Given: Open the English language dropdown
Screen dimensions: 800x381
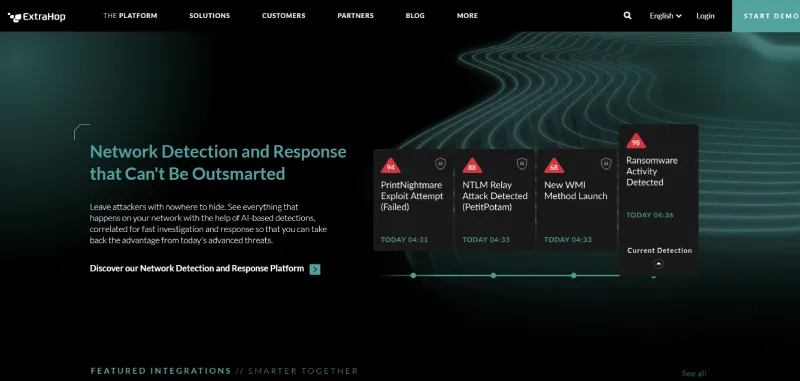Looking at the screenshot, I should pyautogui.click(x=665, y=16).
